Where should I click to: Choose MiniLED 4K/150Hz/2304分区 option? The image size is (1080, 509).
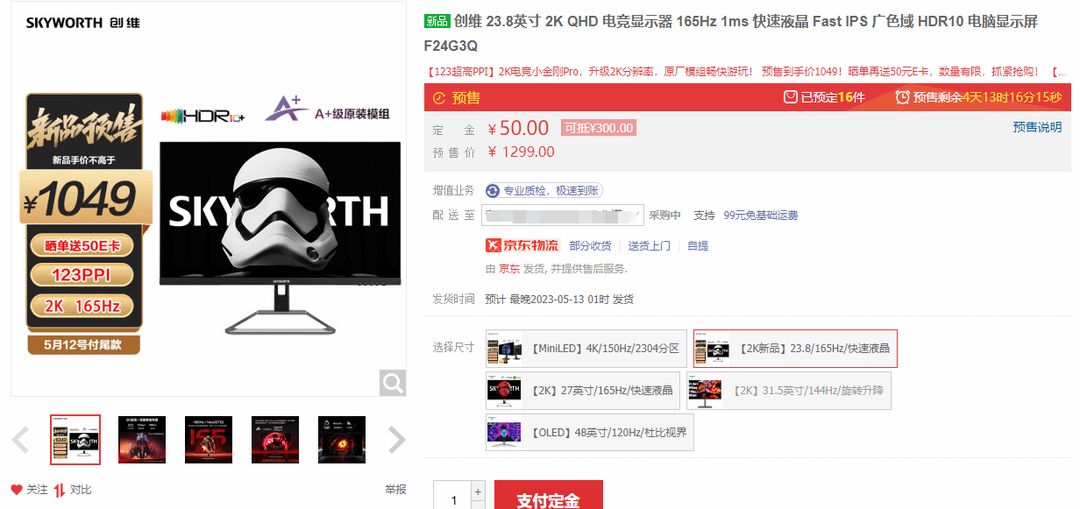coord(586,349)
